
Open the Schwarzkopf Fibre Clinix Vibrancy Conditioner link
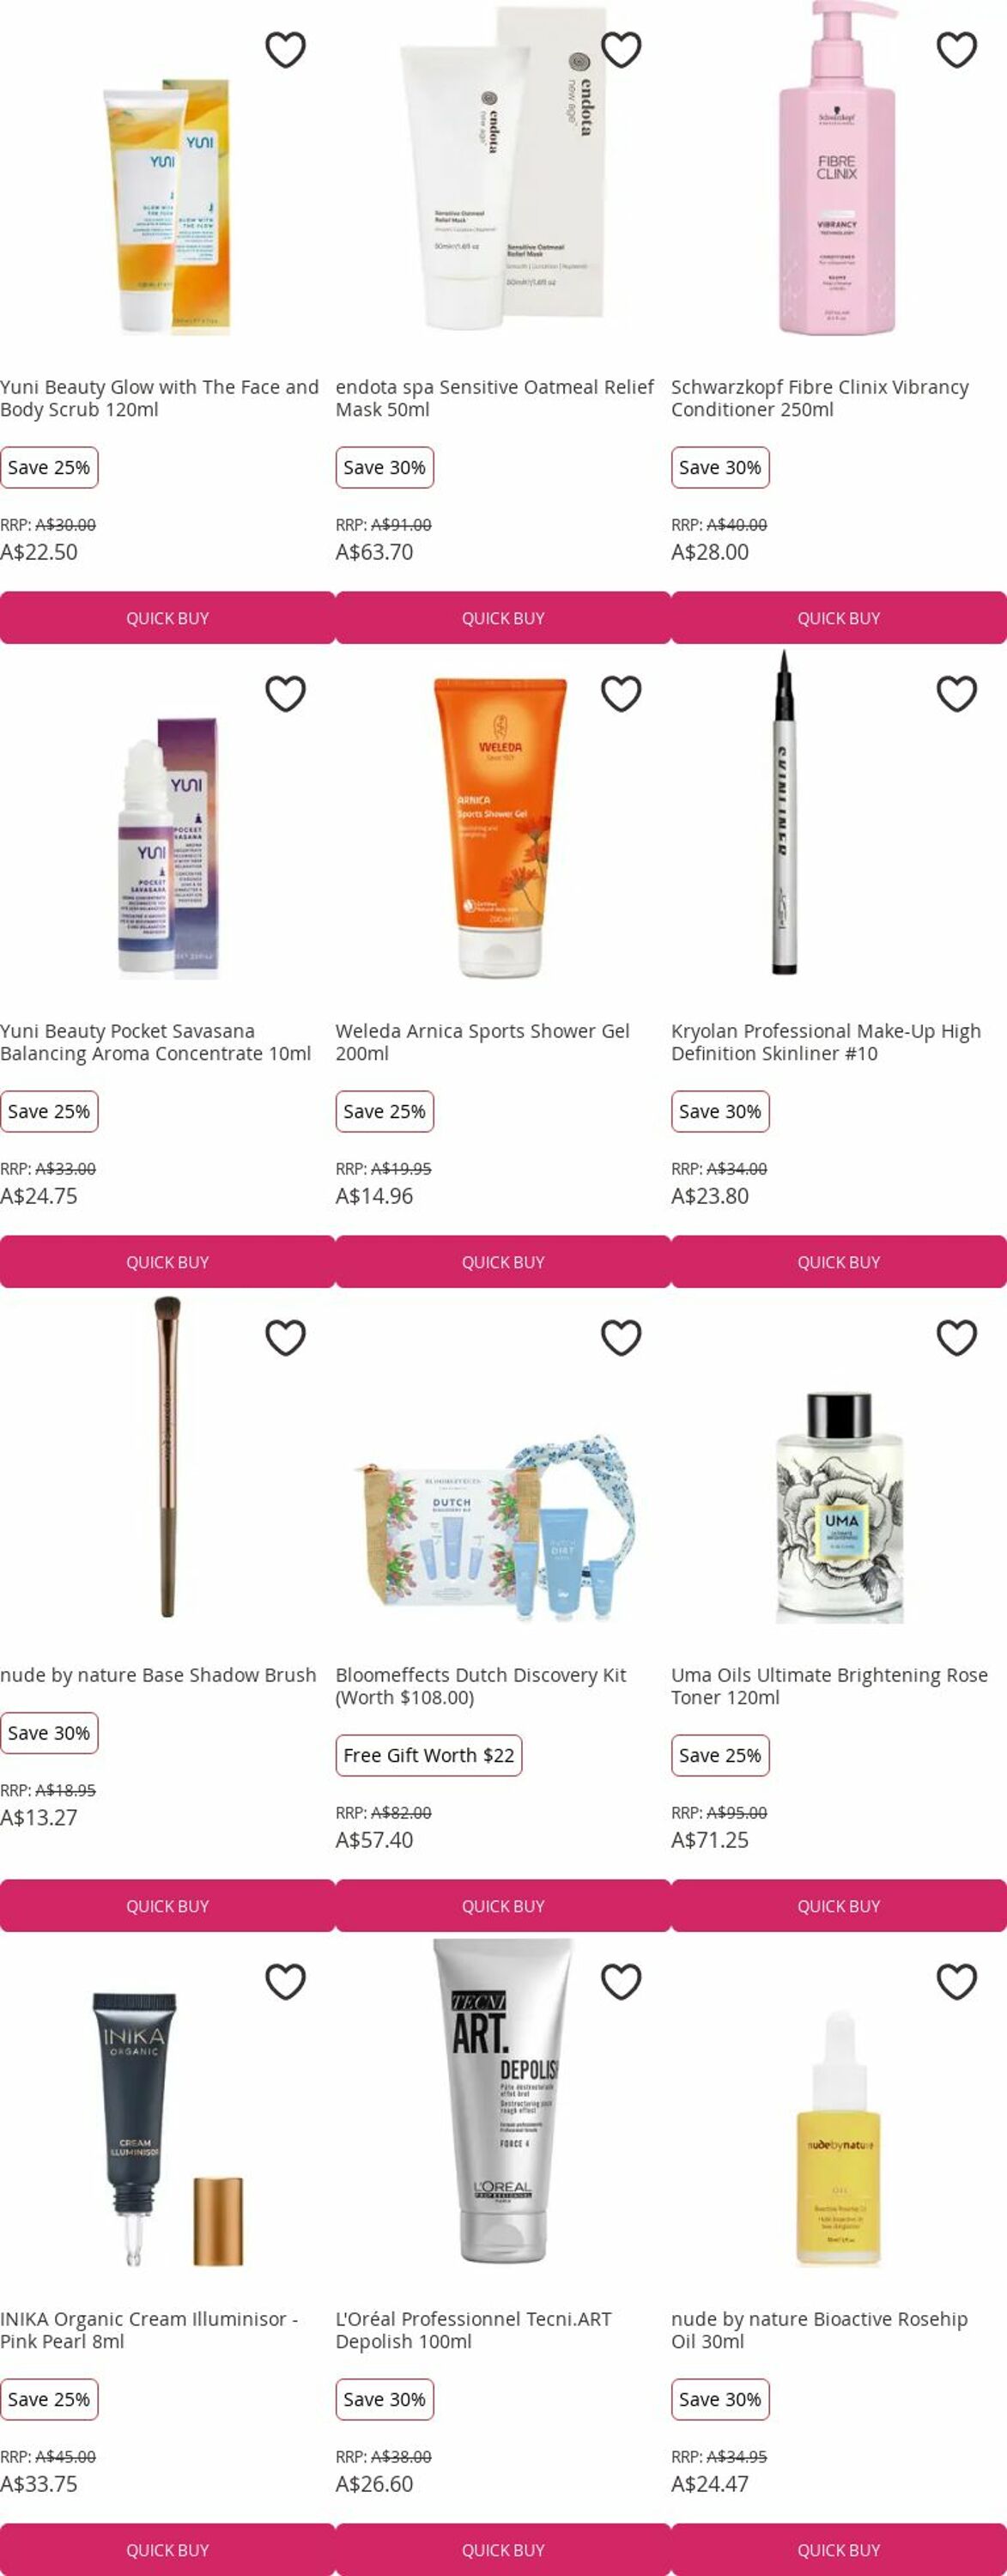pos(820,398)
